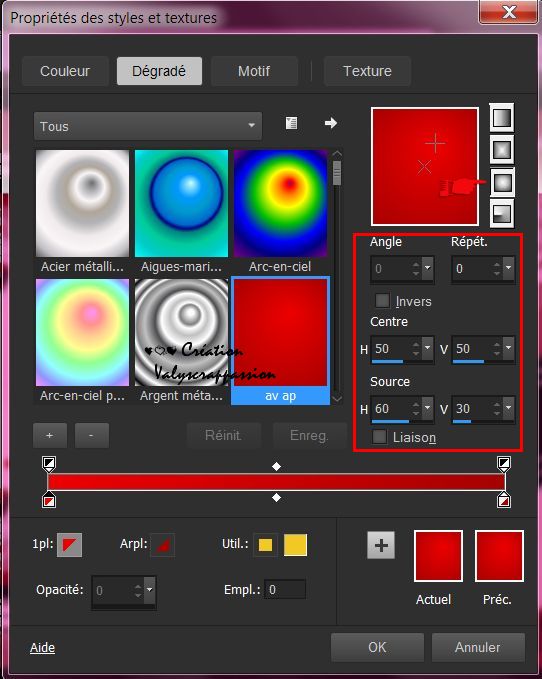
Task: Switch to the Texture tab
Action: 367,71
